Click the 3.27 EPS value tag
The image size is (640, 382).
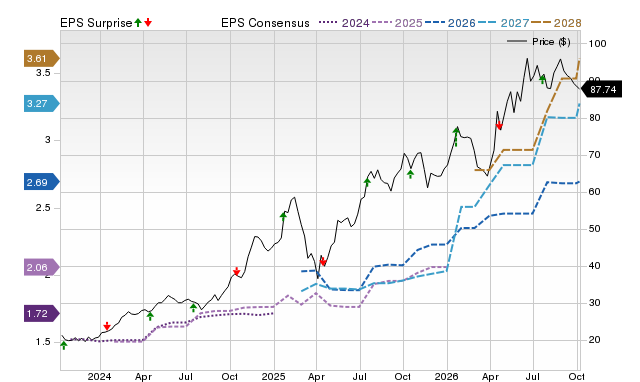tap(42, 104)
